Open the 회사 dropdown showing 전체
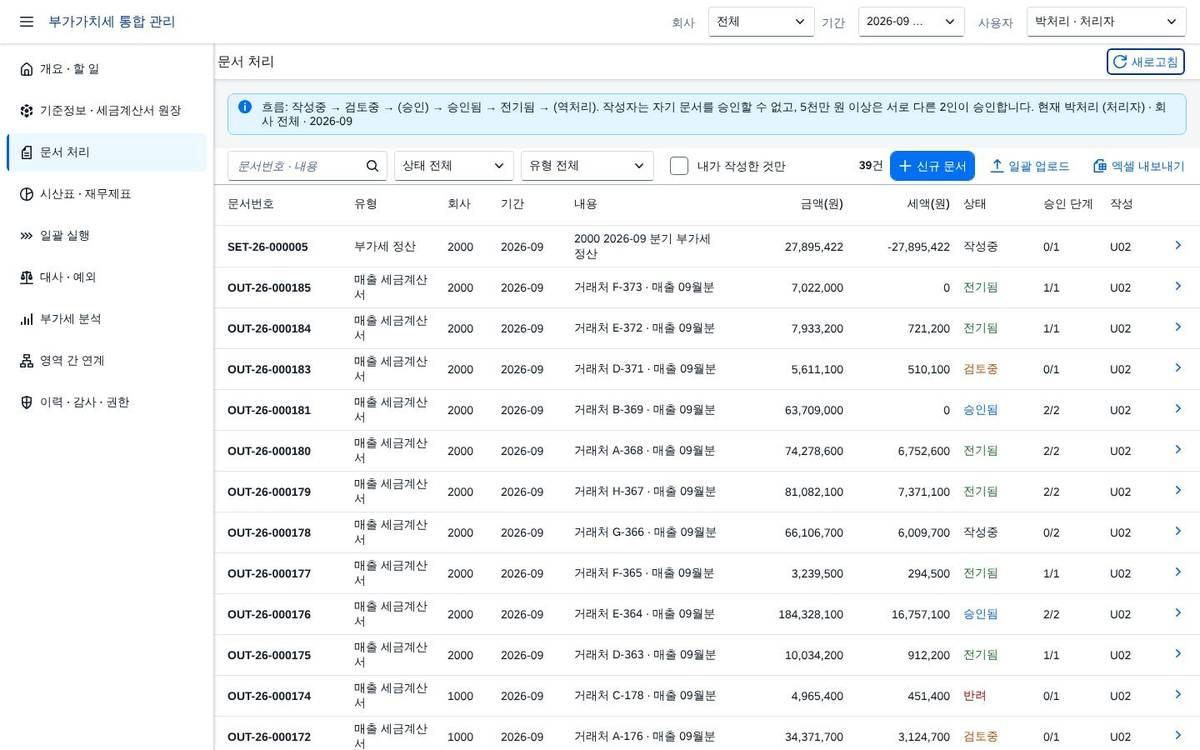1200x750 pixels. click(x=761, y=21)
